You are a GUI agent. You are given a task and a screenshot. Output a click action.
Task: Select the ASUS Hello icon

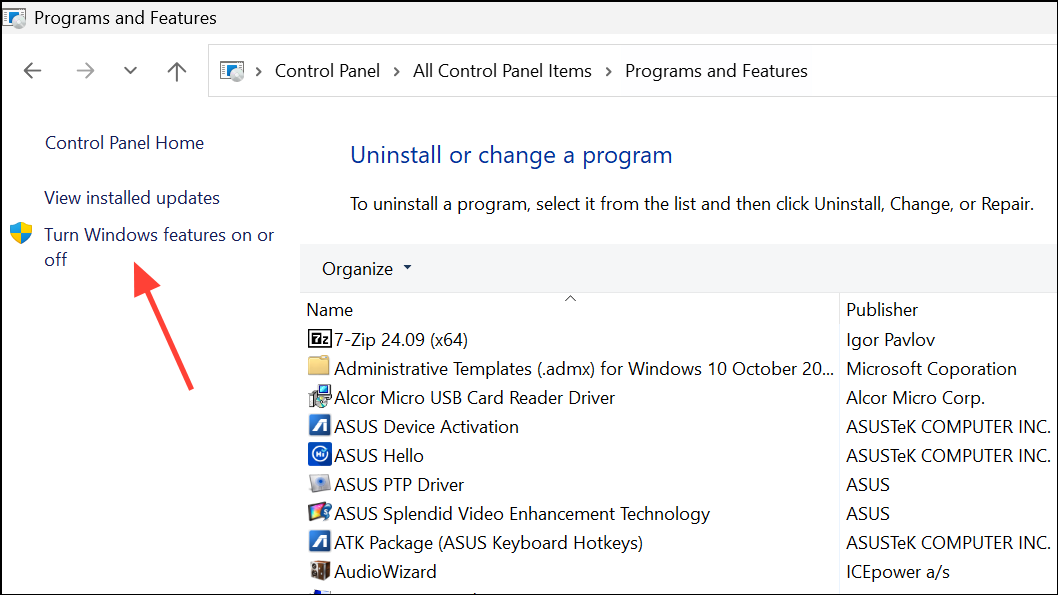[319, 456]
